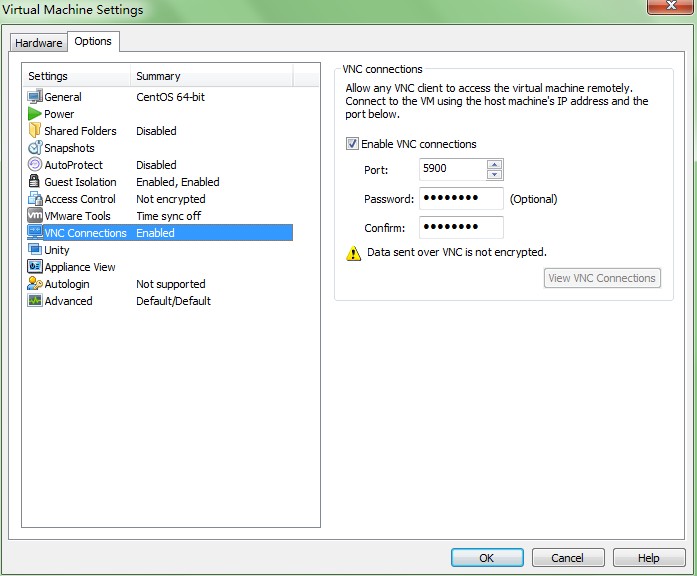Screen dimensions: 697x576
Task: Select the Shared Folders label
Action: point(80,131)
